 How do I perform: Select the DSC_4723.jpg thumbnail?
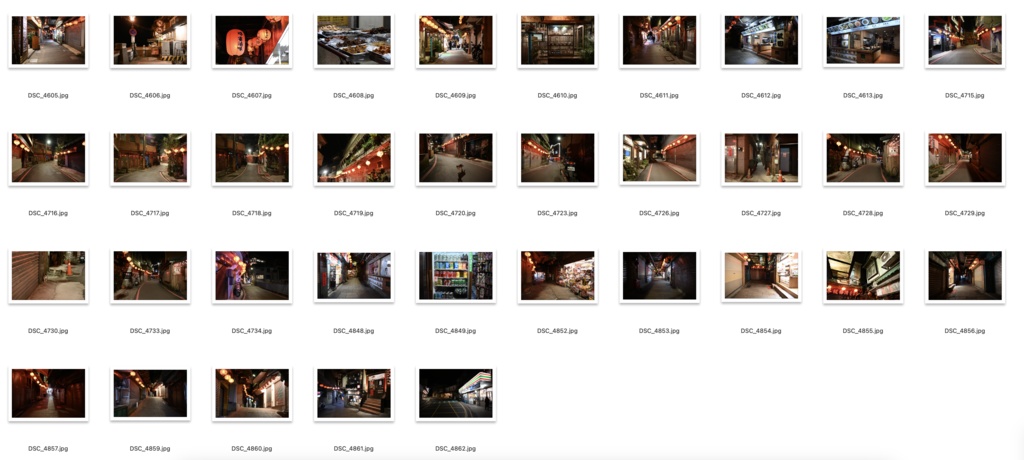point(558,158)
